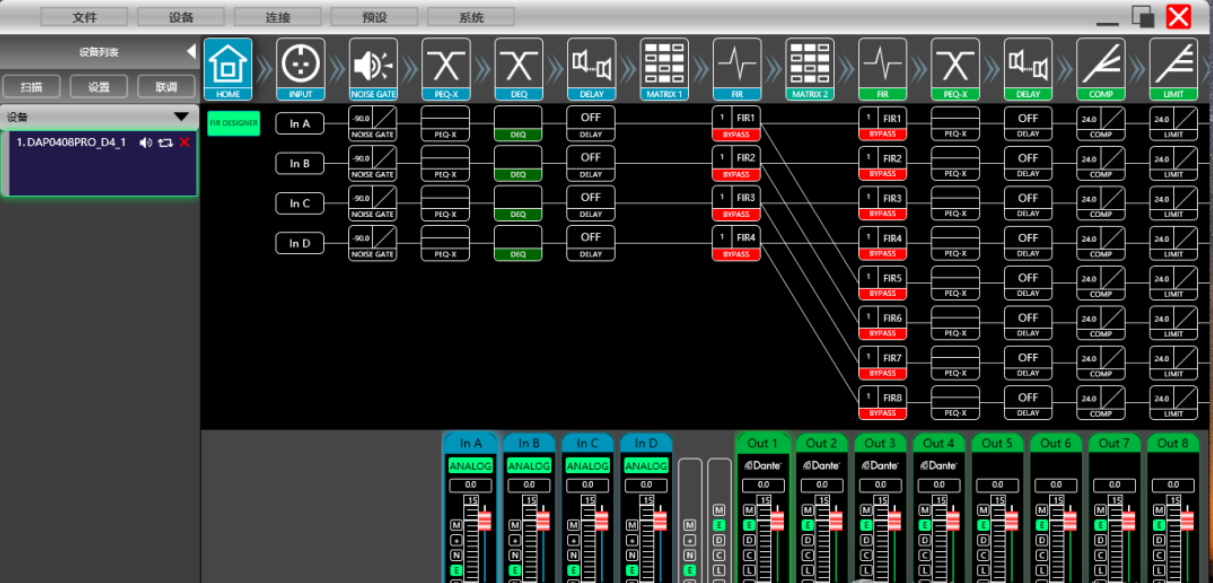The image size is (1213, 583).
Task: Open the HOME module icon
Action: click(x=228, y=66)
